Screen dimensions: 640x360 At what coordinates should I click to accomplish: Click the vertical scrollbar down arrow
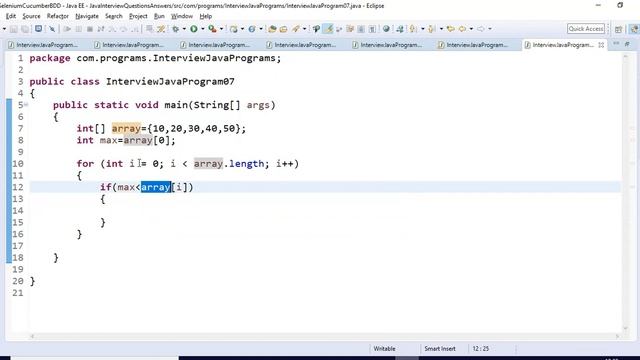pyautogui.click(x=626, y=328)
